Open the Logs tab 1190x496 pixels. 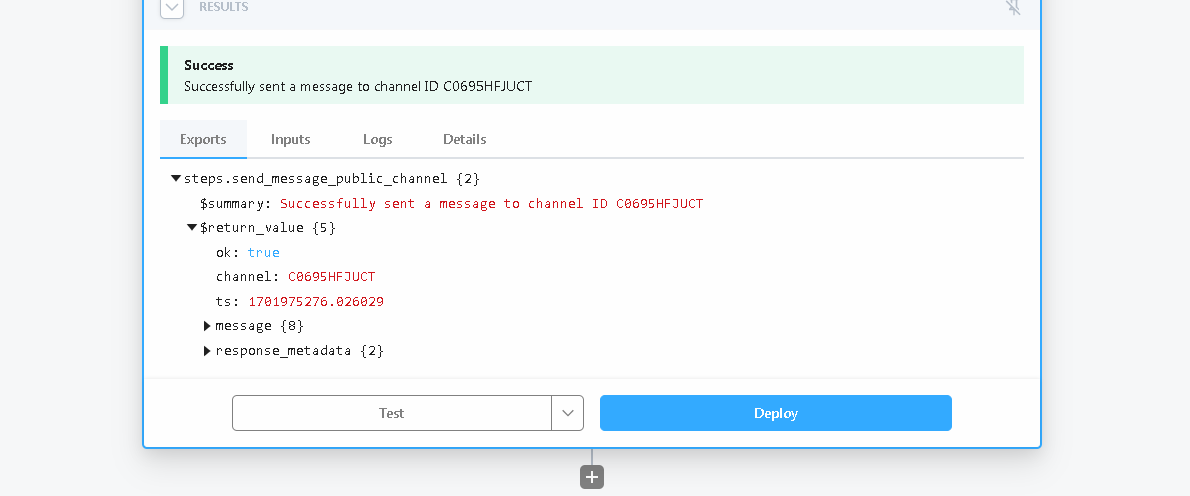pos(377,140)
